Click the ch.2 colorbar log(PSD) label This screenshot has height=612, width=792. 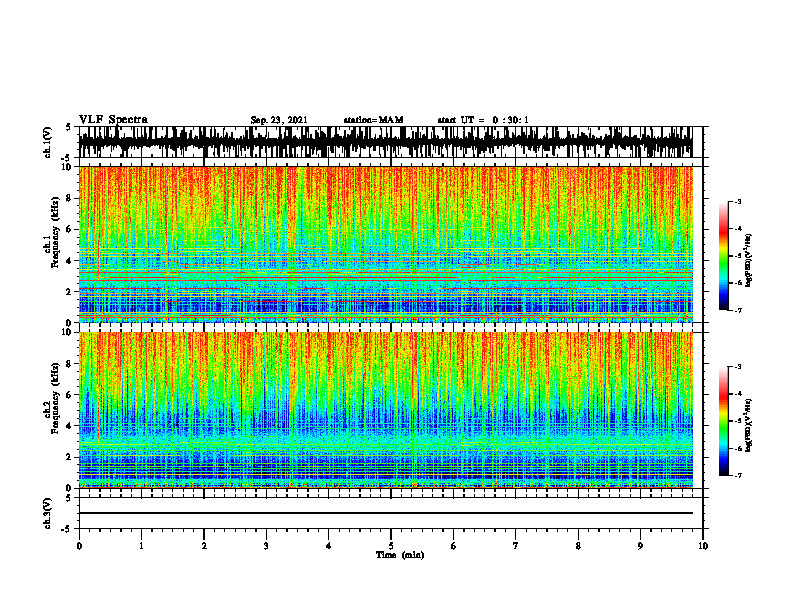[749, 425]
